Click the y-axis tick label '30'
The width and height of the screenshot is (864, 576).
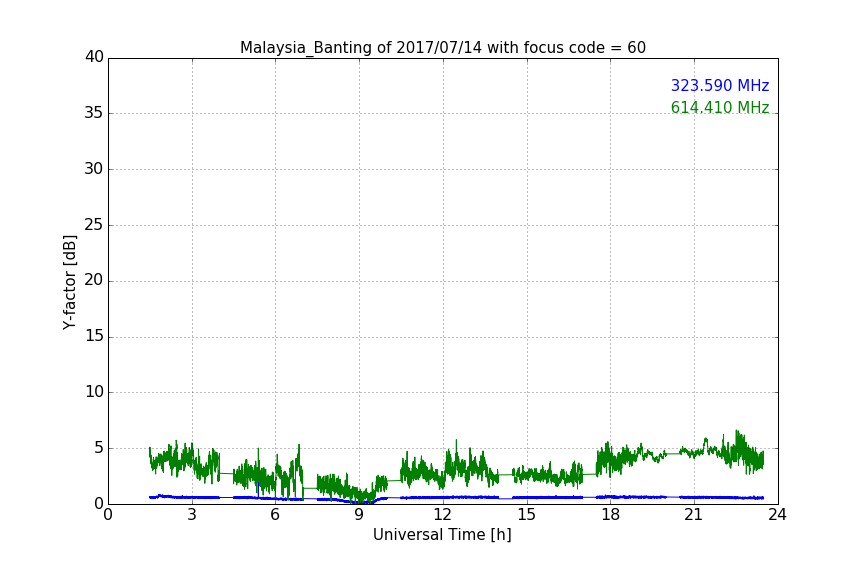(94, 169)
